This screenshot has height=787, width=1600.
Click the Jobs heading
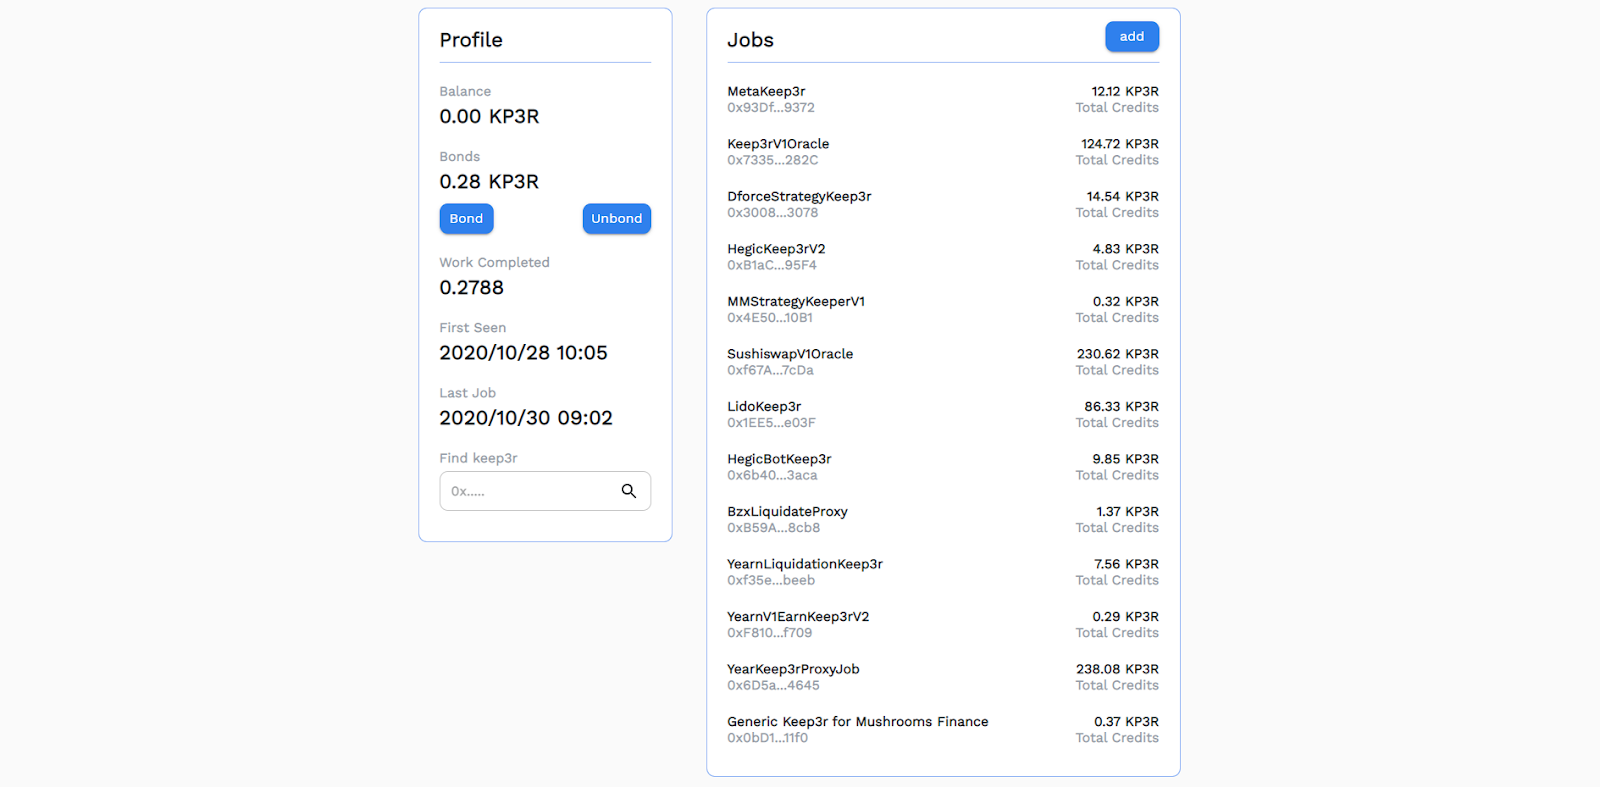750,40
